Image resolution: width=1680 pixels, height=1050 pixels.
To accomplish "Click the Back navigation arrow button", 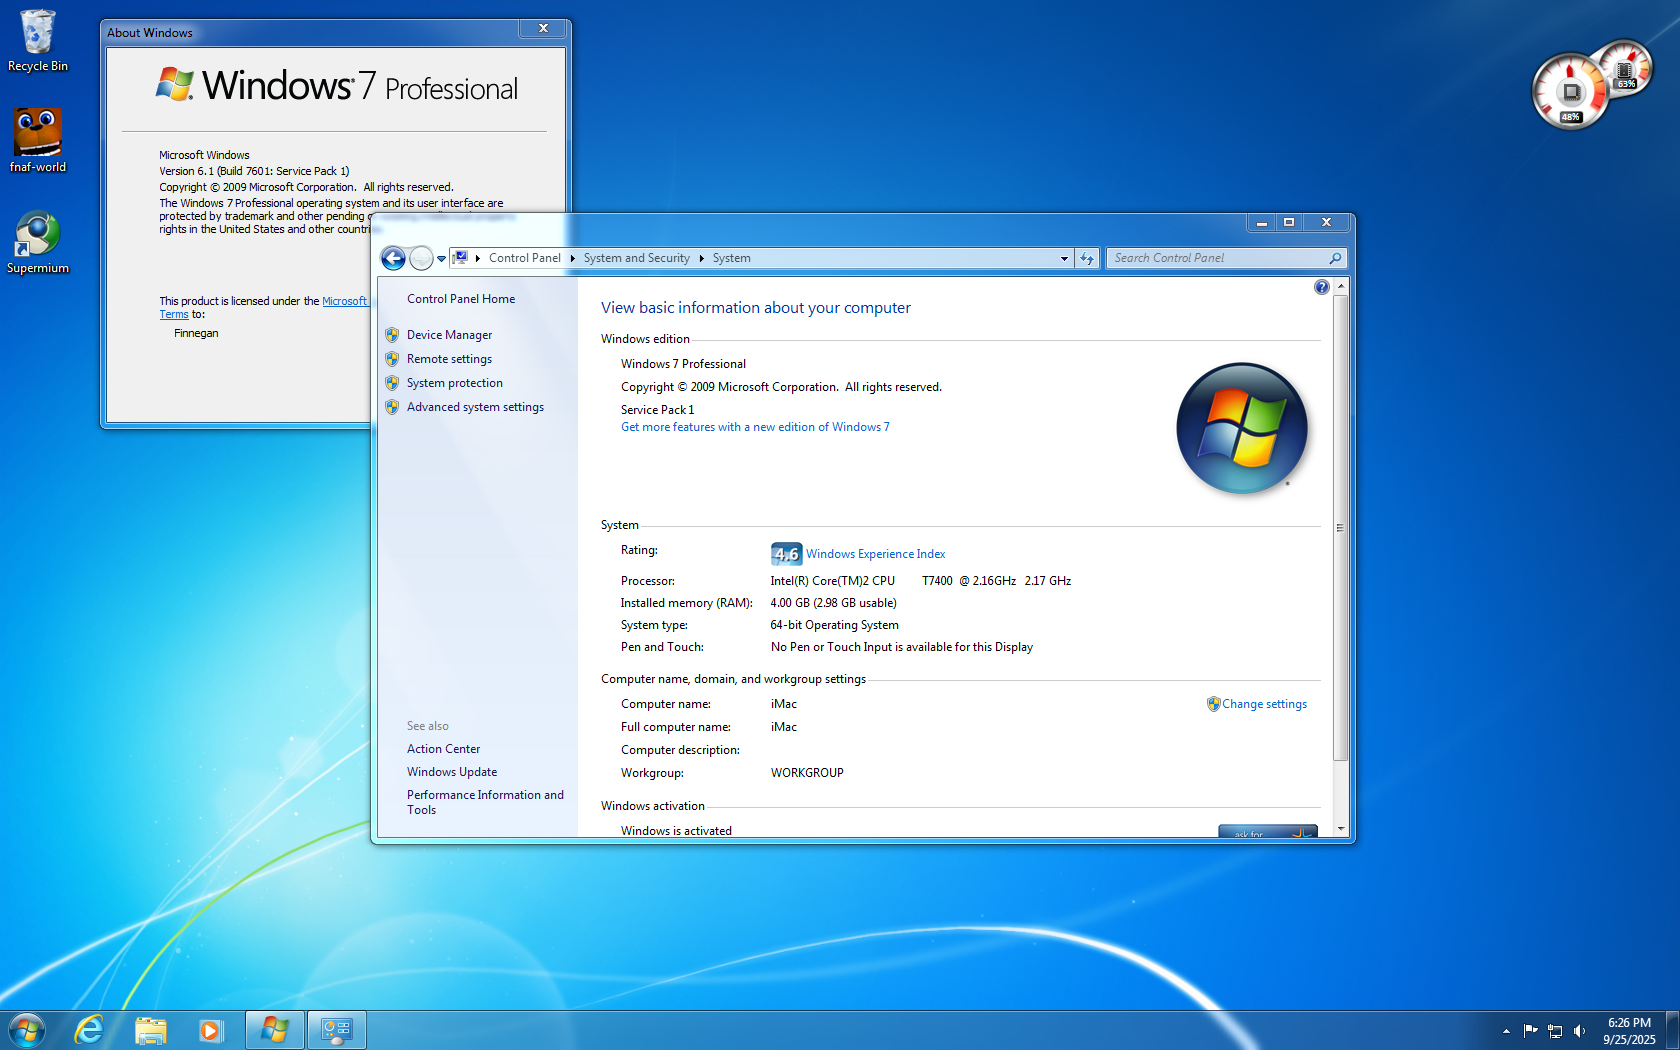I will 393,259.
